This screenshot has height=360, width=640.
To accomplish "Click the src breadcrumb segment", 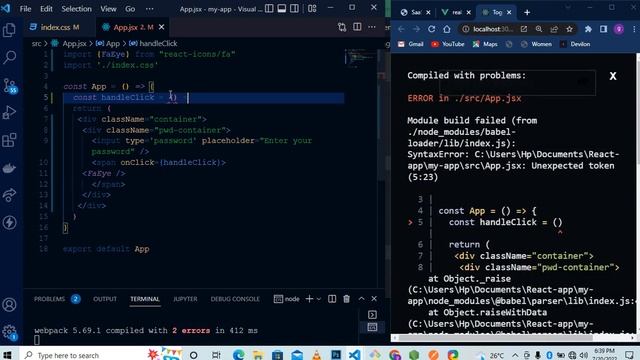I will pos(36,43).
